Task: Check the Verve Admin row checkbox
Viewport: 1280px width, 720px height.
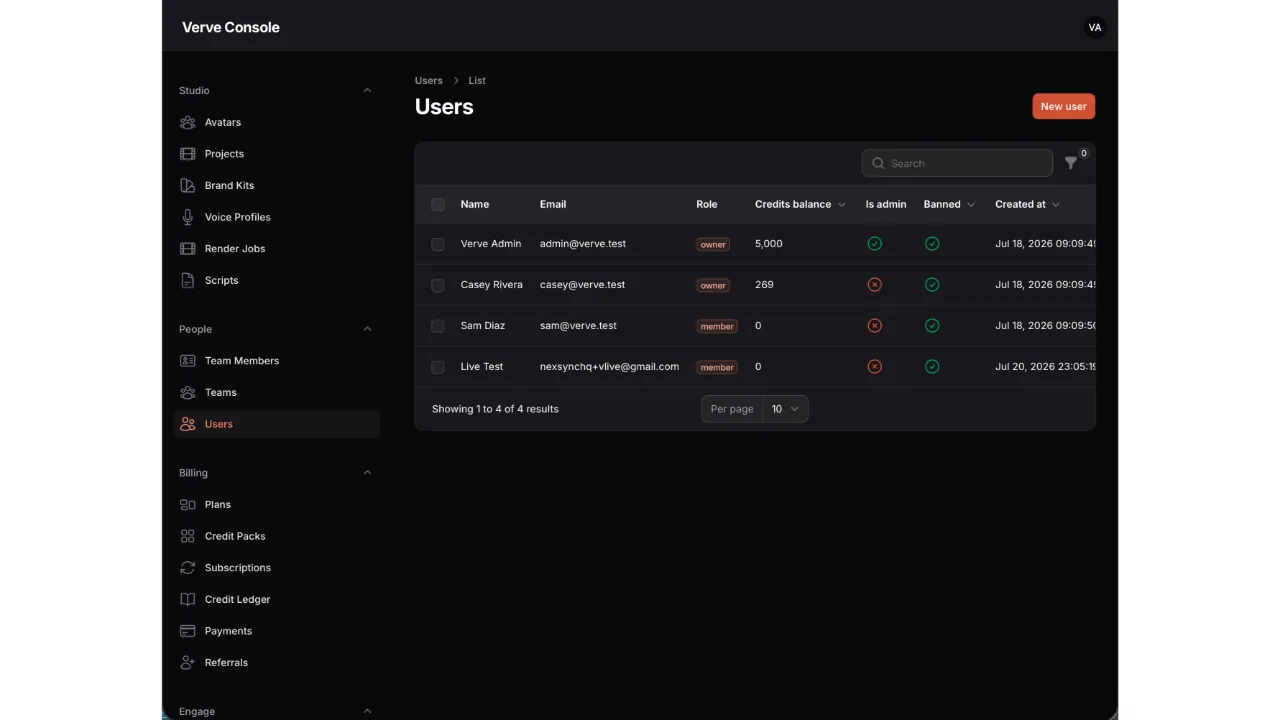Action: [x=438, y=244]
